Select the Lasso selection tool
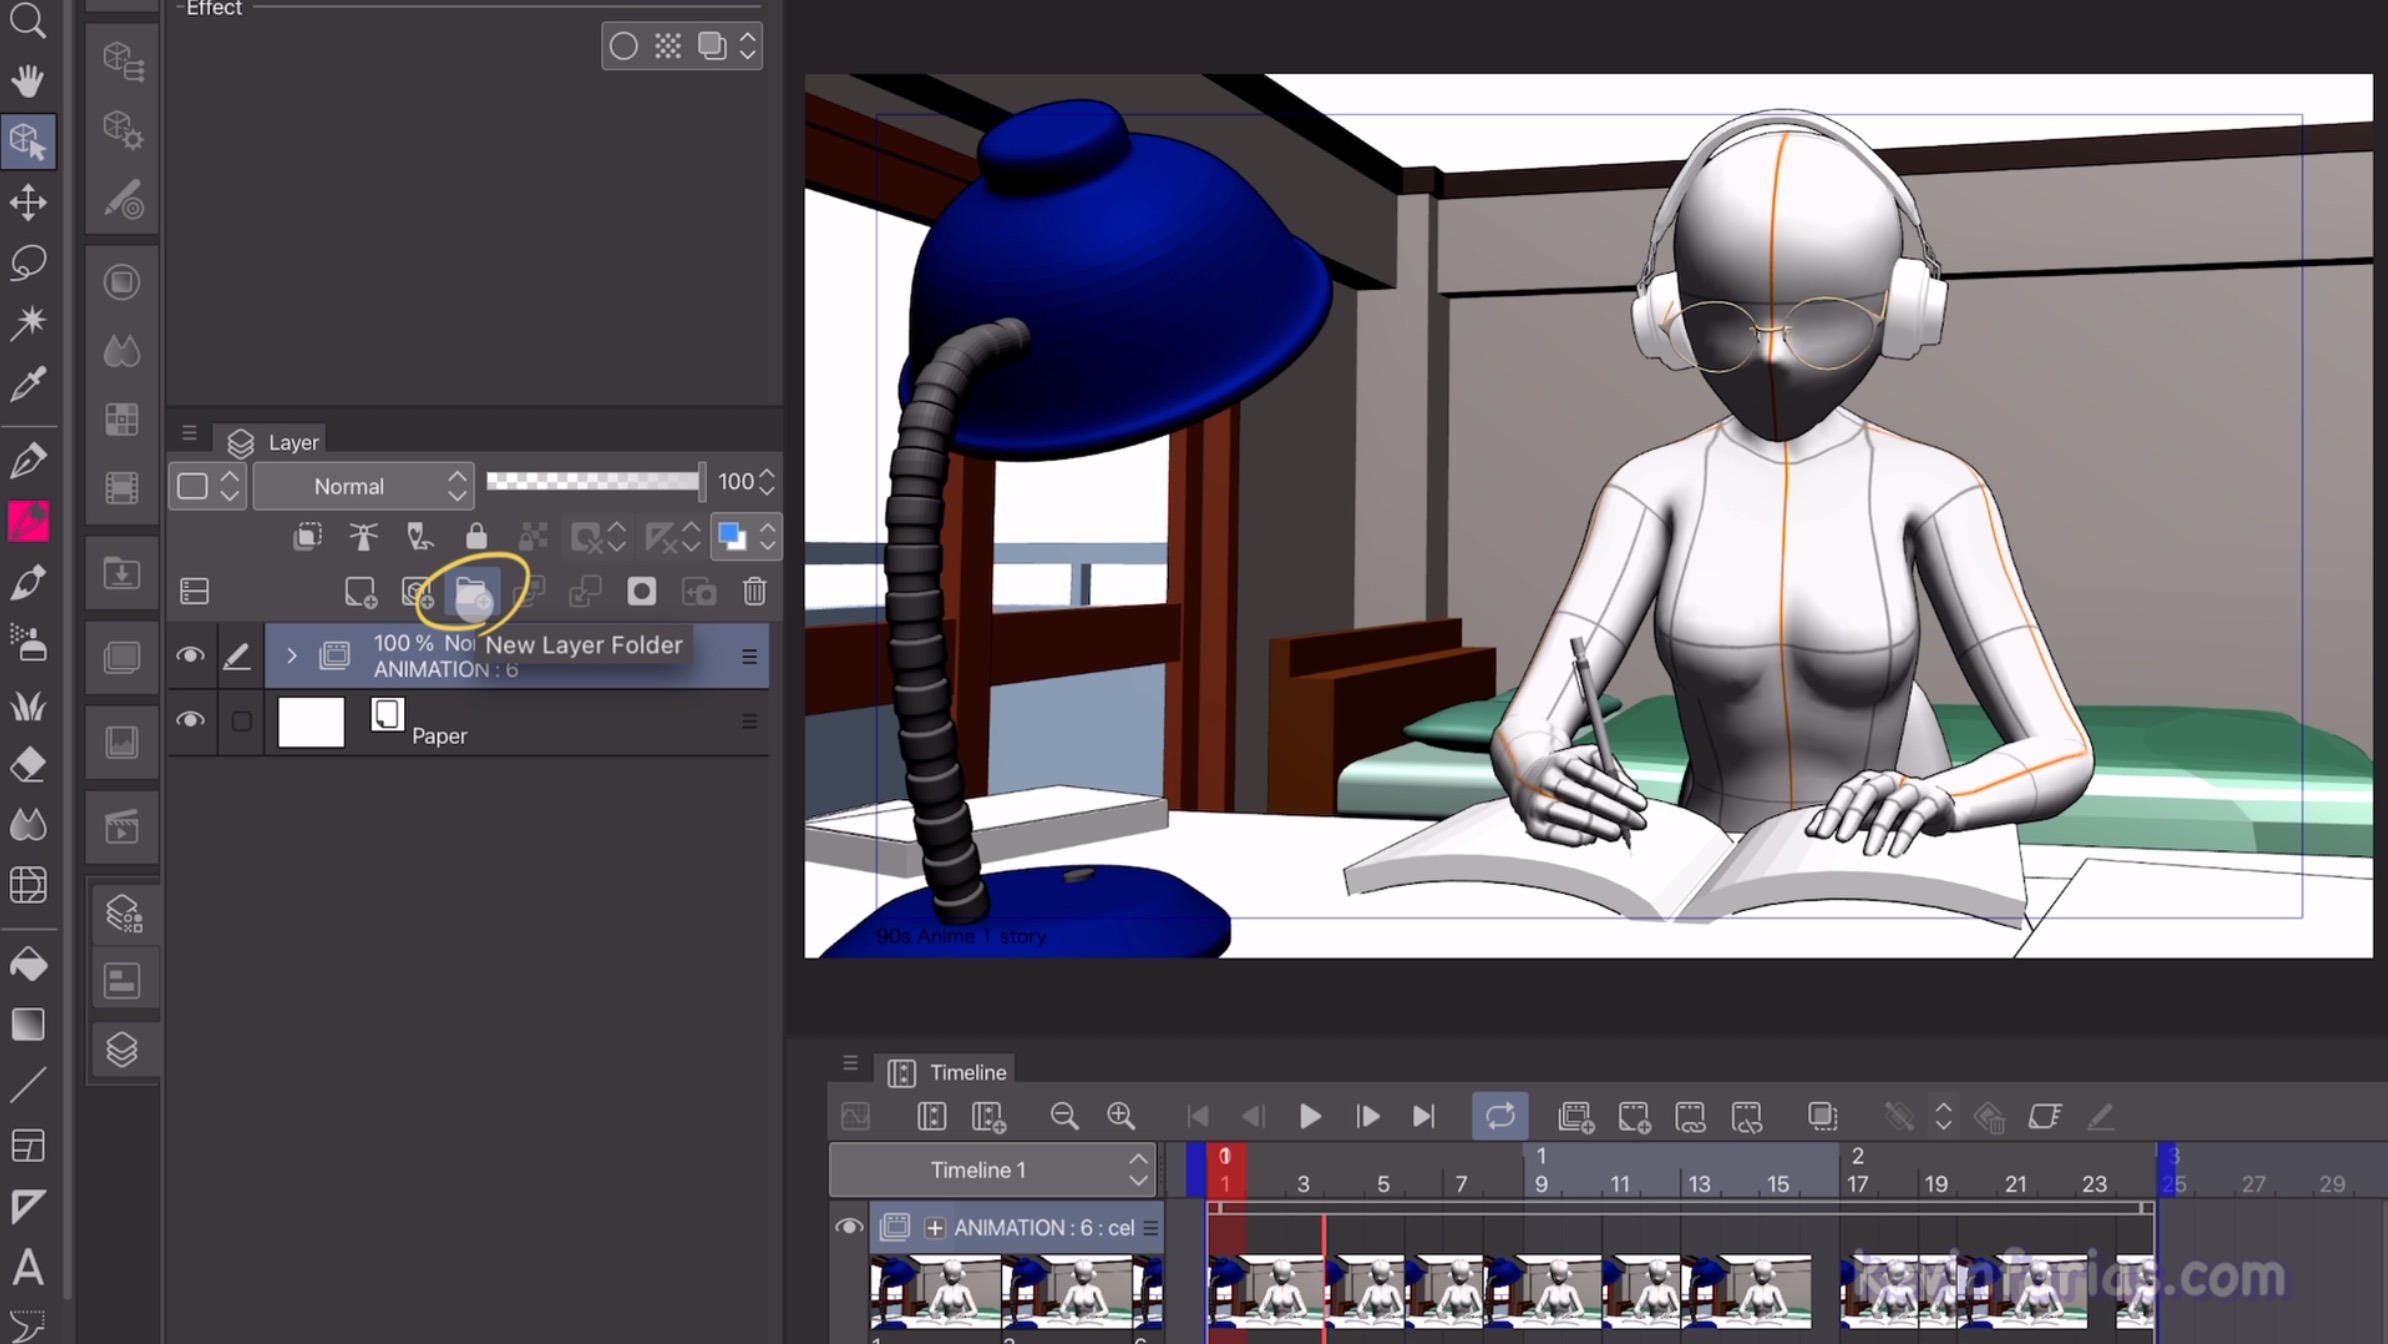 click(x=28, y=262)
